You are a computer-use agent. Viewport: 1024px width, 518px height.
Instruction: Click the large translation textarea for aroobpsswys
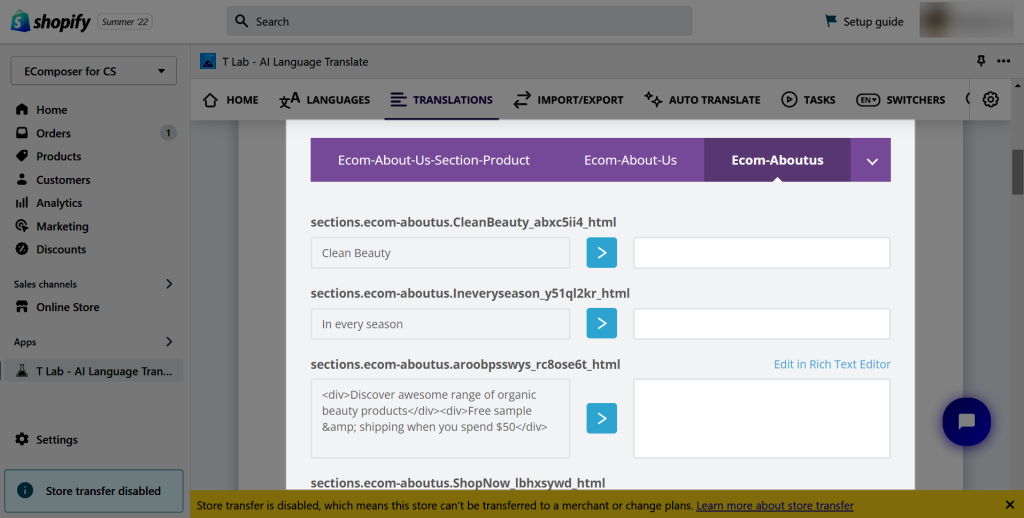(761, 418)
